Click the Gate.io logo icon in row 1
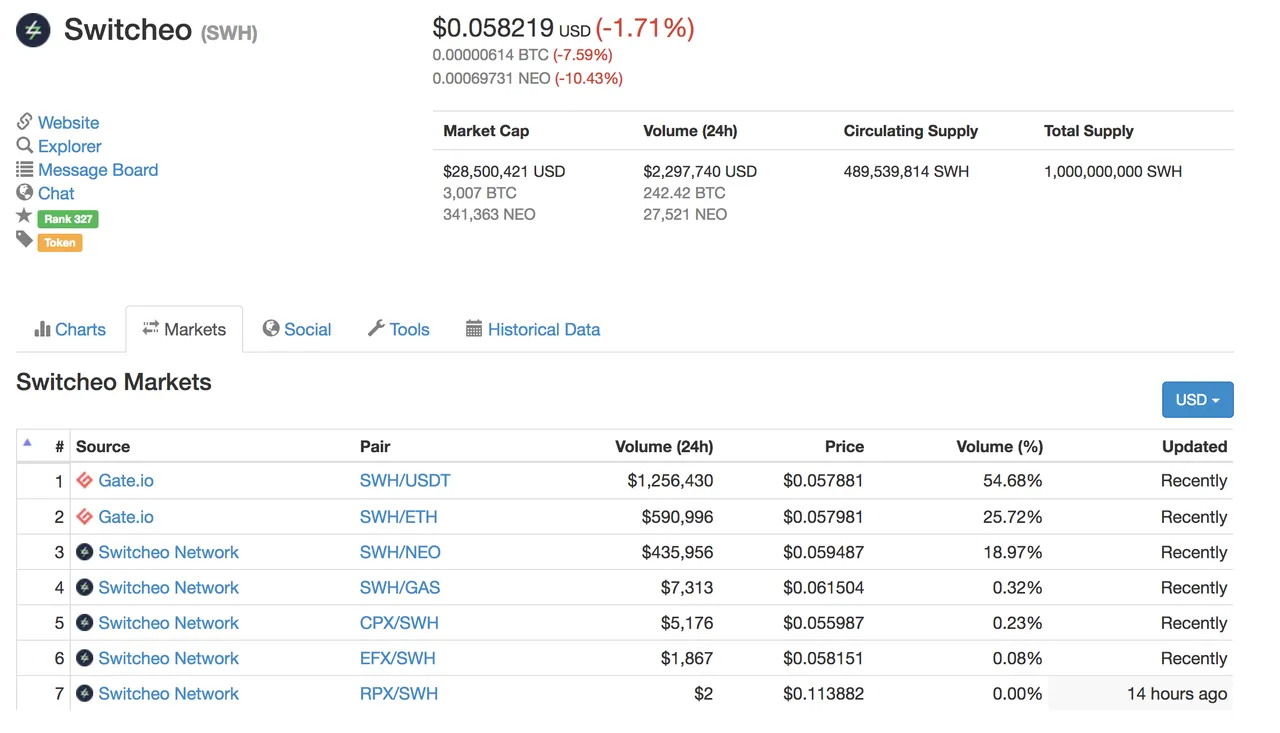This screenshot has width=1280, height=733. point(85,481)
